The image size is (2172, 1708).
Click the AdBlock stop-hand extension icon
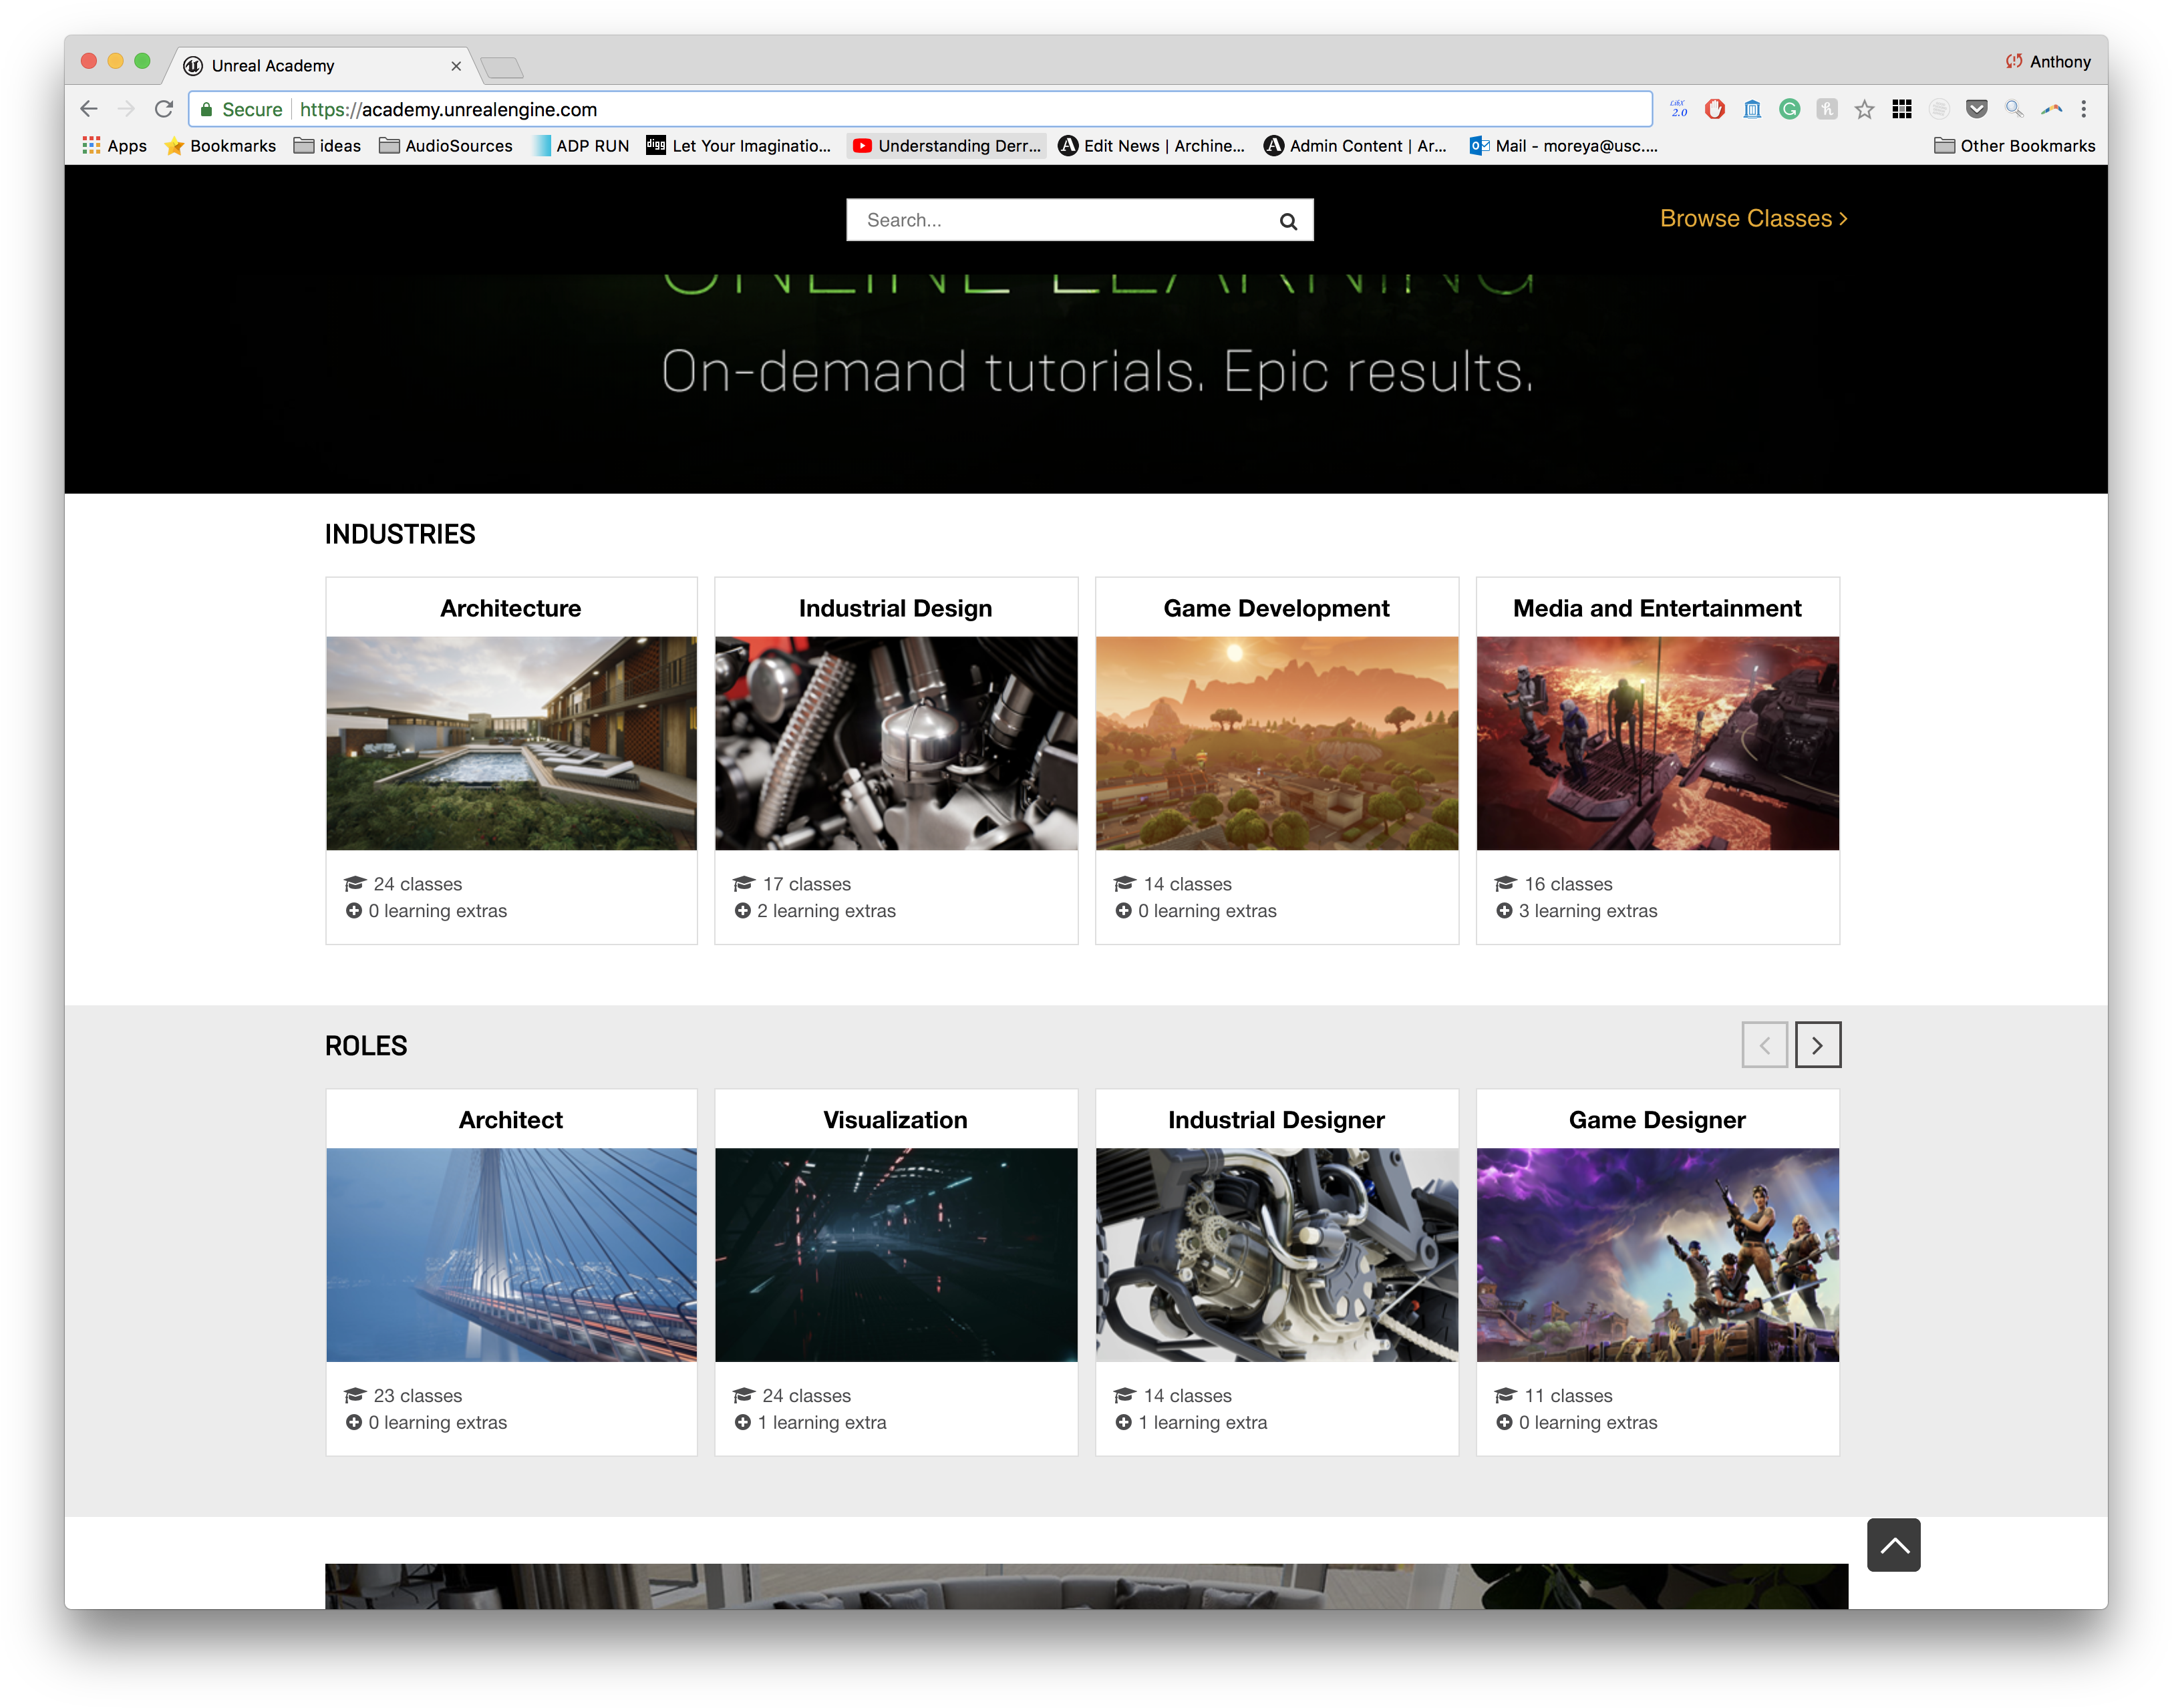pyautogui.click(x=1714, y=109)
